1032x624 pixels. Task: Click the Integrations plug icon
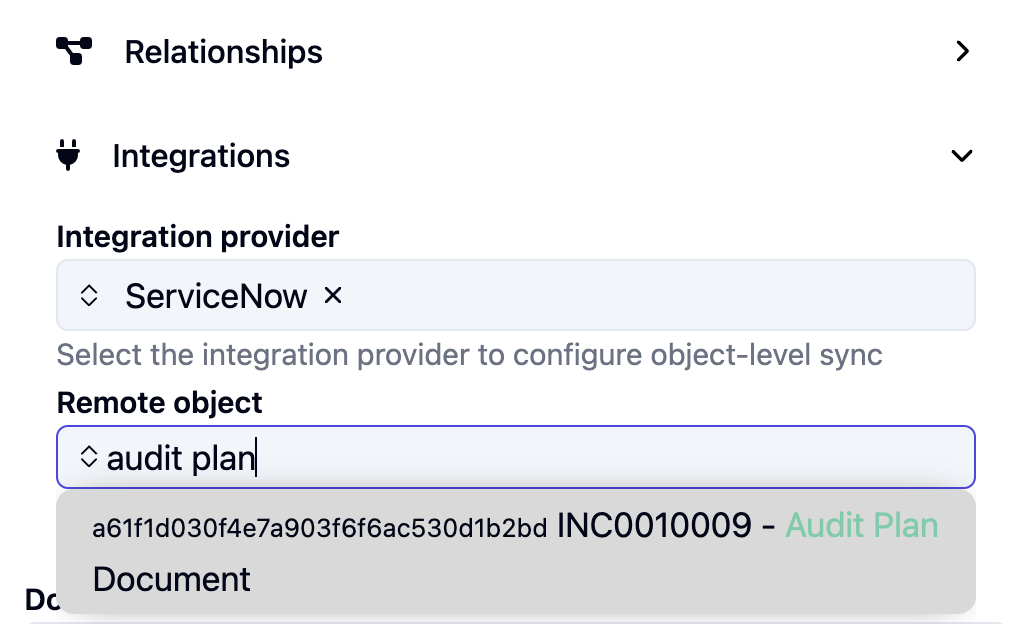tap(68, 155)
